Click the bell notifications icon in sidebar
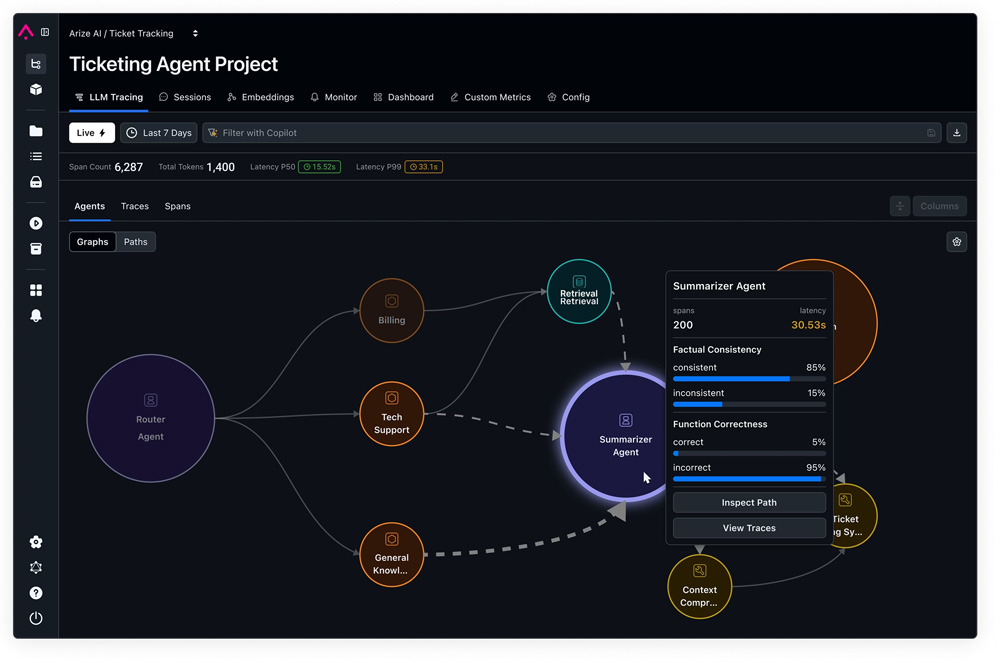Screen dimensions: 1000x663 [36, 316]
